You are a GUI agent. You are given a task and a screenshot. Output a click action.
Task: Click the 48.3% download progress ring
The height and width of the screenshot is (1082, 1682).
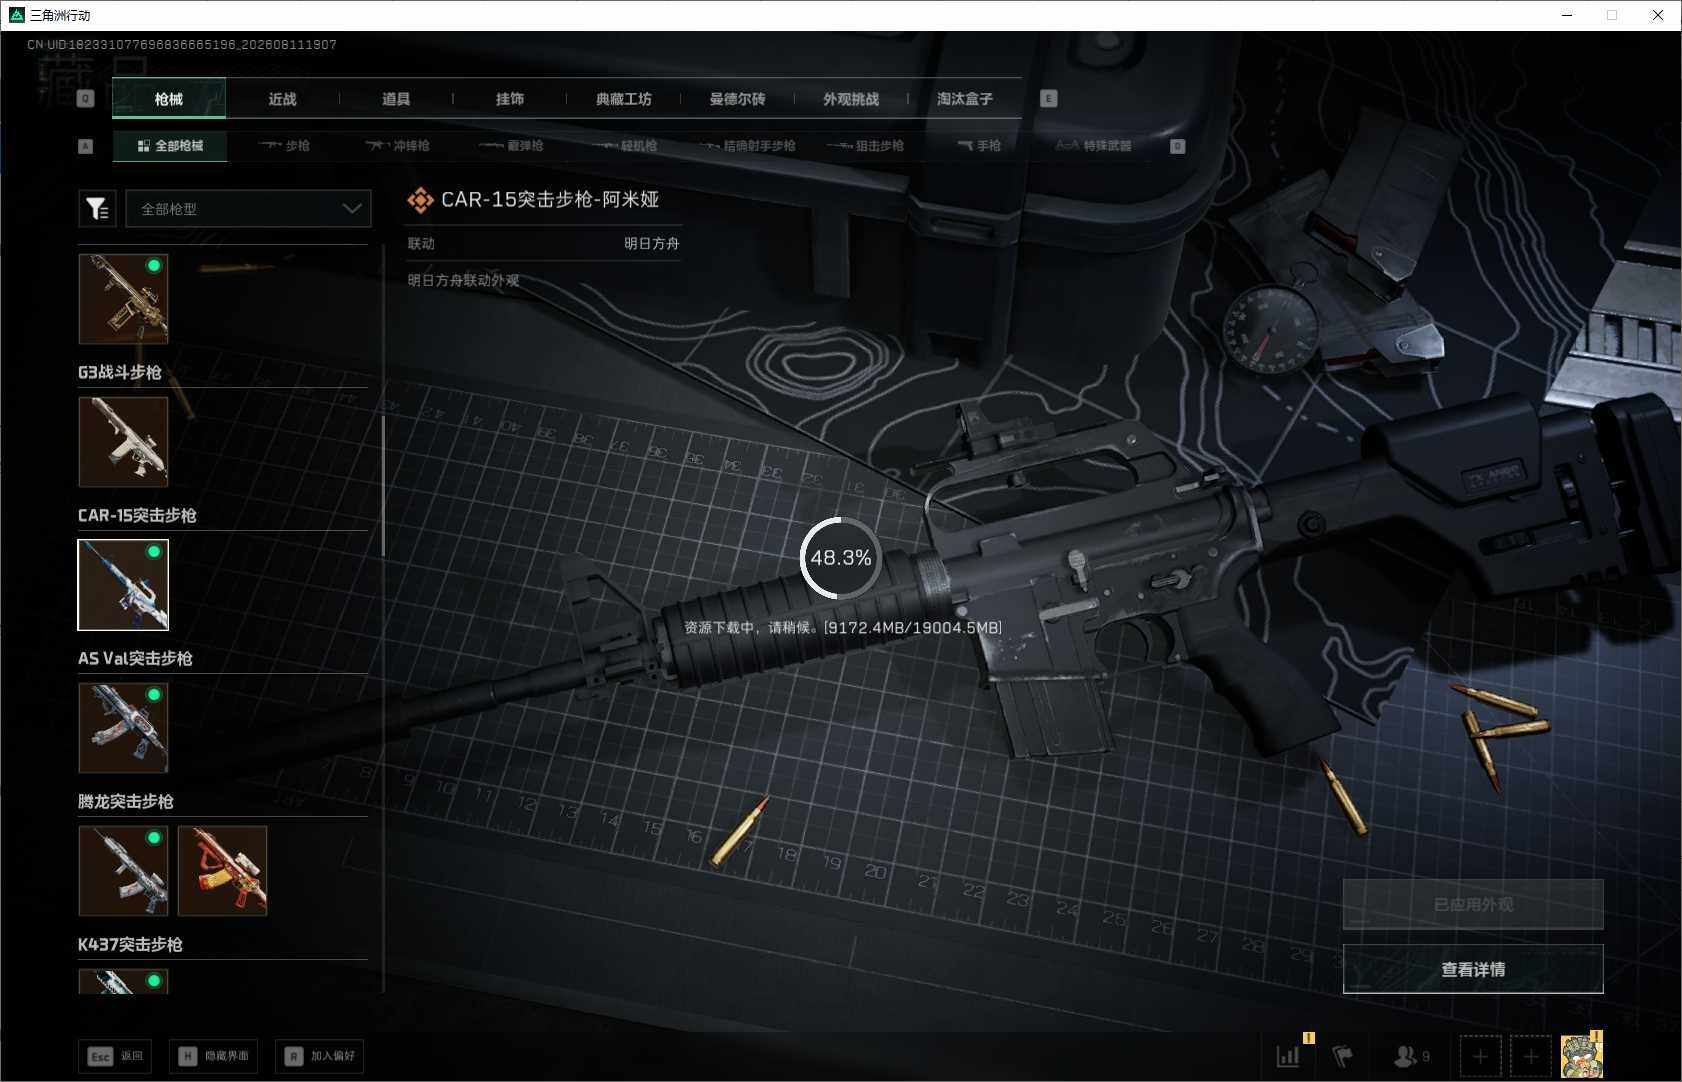click(841, 558)
